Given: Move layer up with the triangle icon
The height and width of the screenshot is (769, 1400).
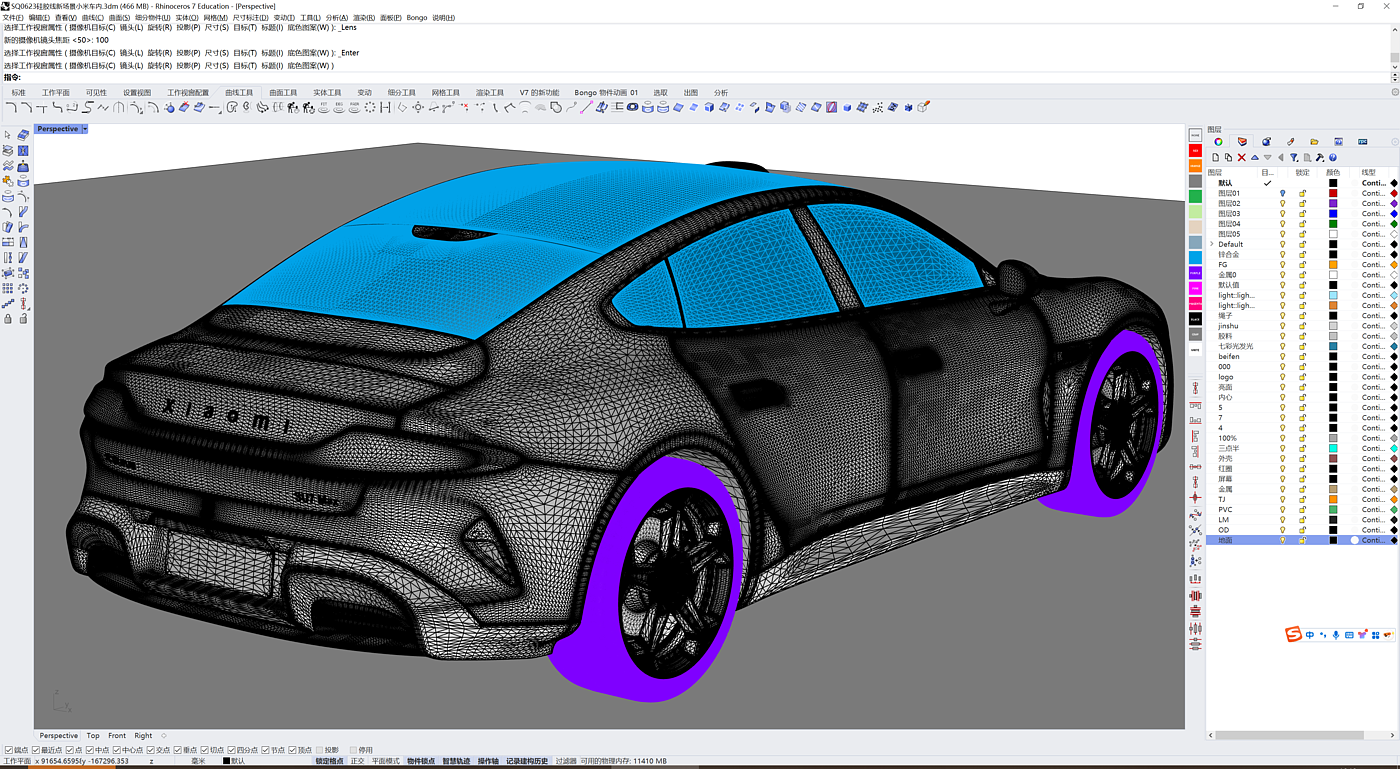Looking at the screenshot, I should (x=1255, y=158).
